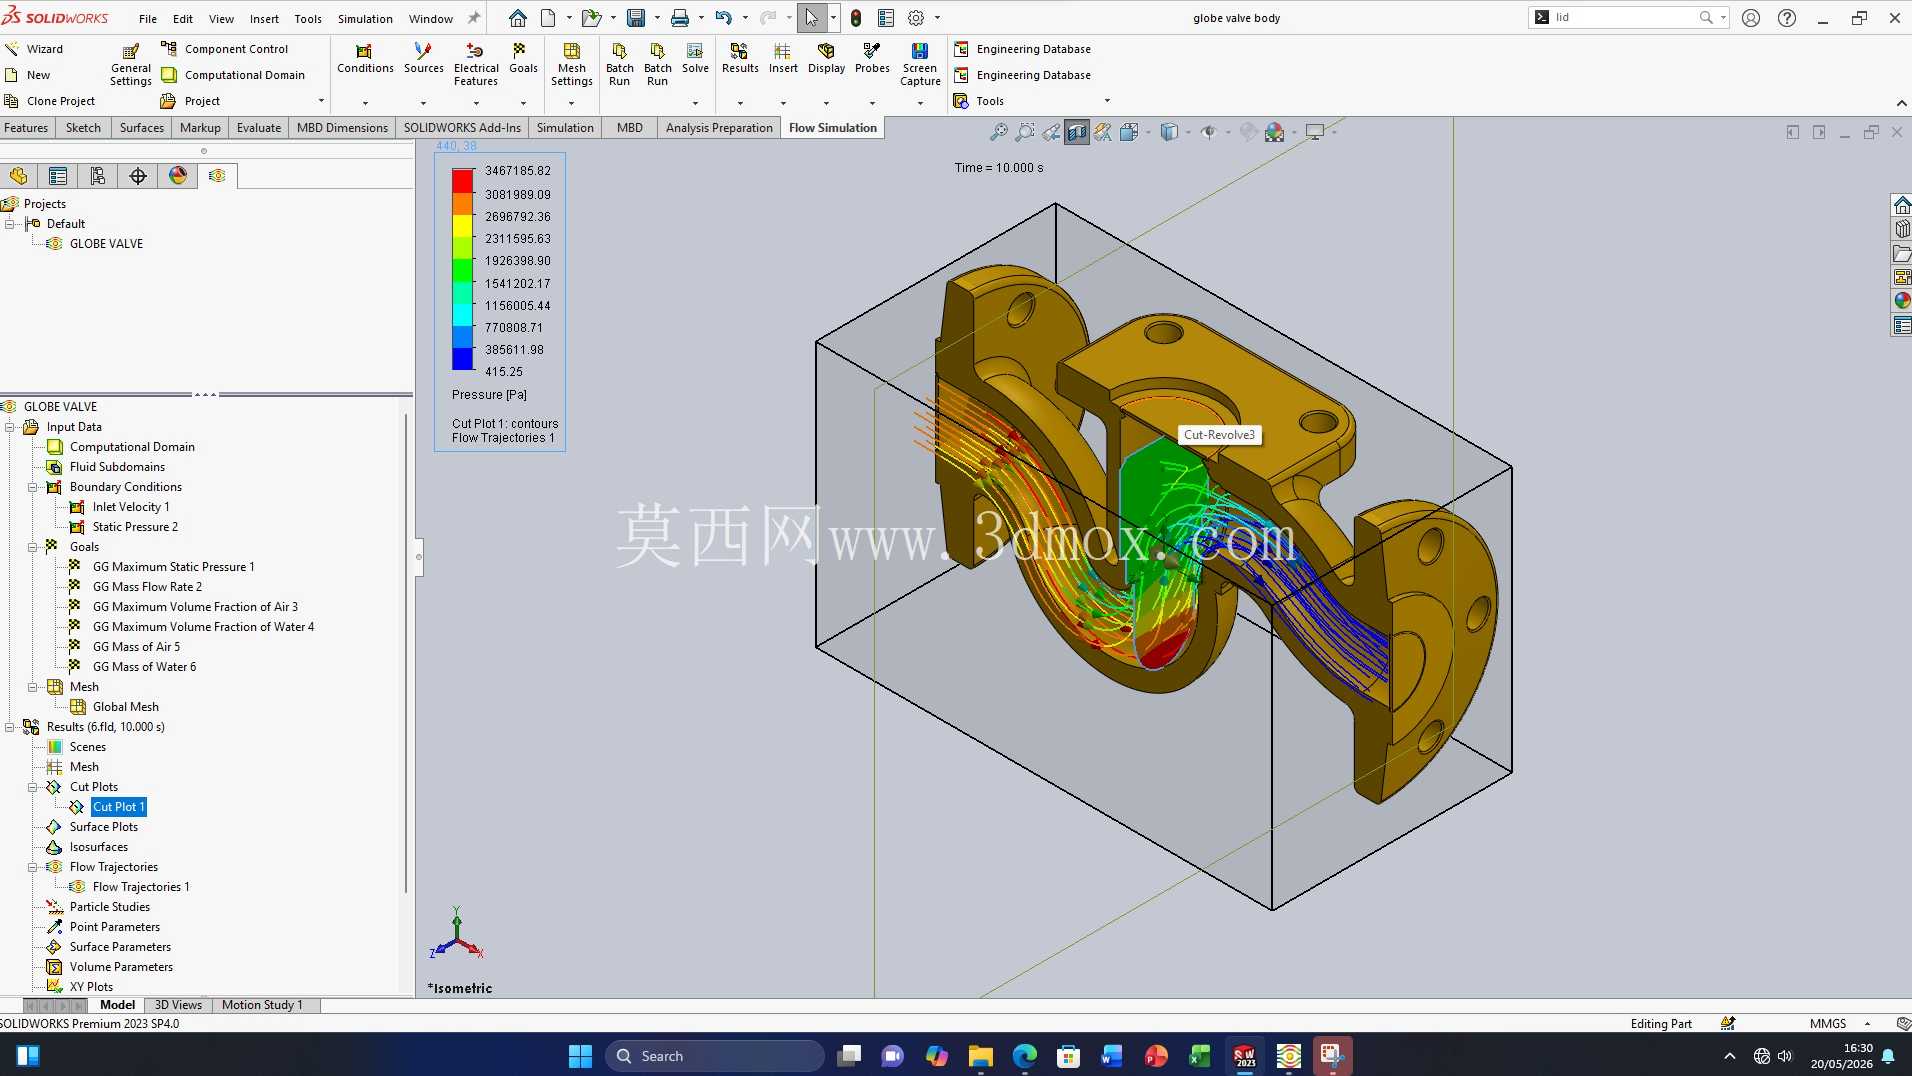This screenshot has height=1076, width=1912.
Task: Open the MMGS unit system selector
Action: [x=1839, y=1024]
